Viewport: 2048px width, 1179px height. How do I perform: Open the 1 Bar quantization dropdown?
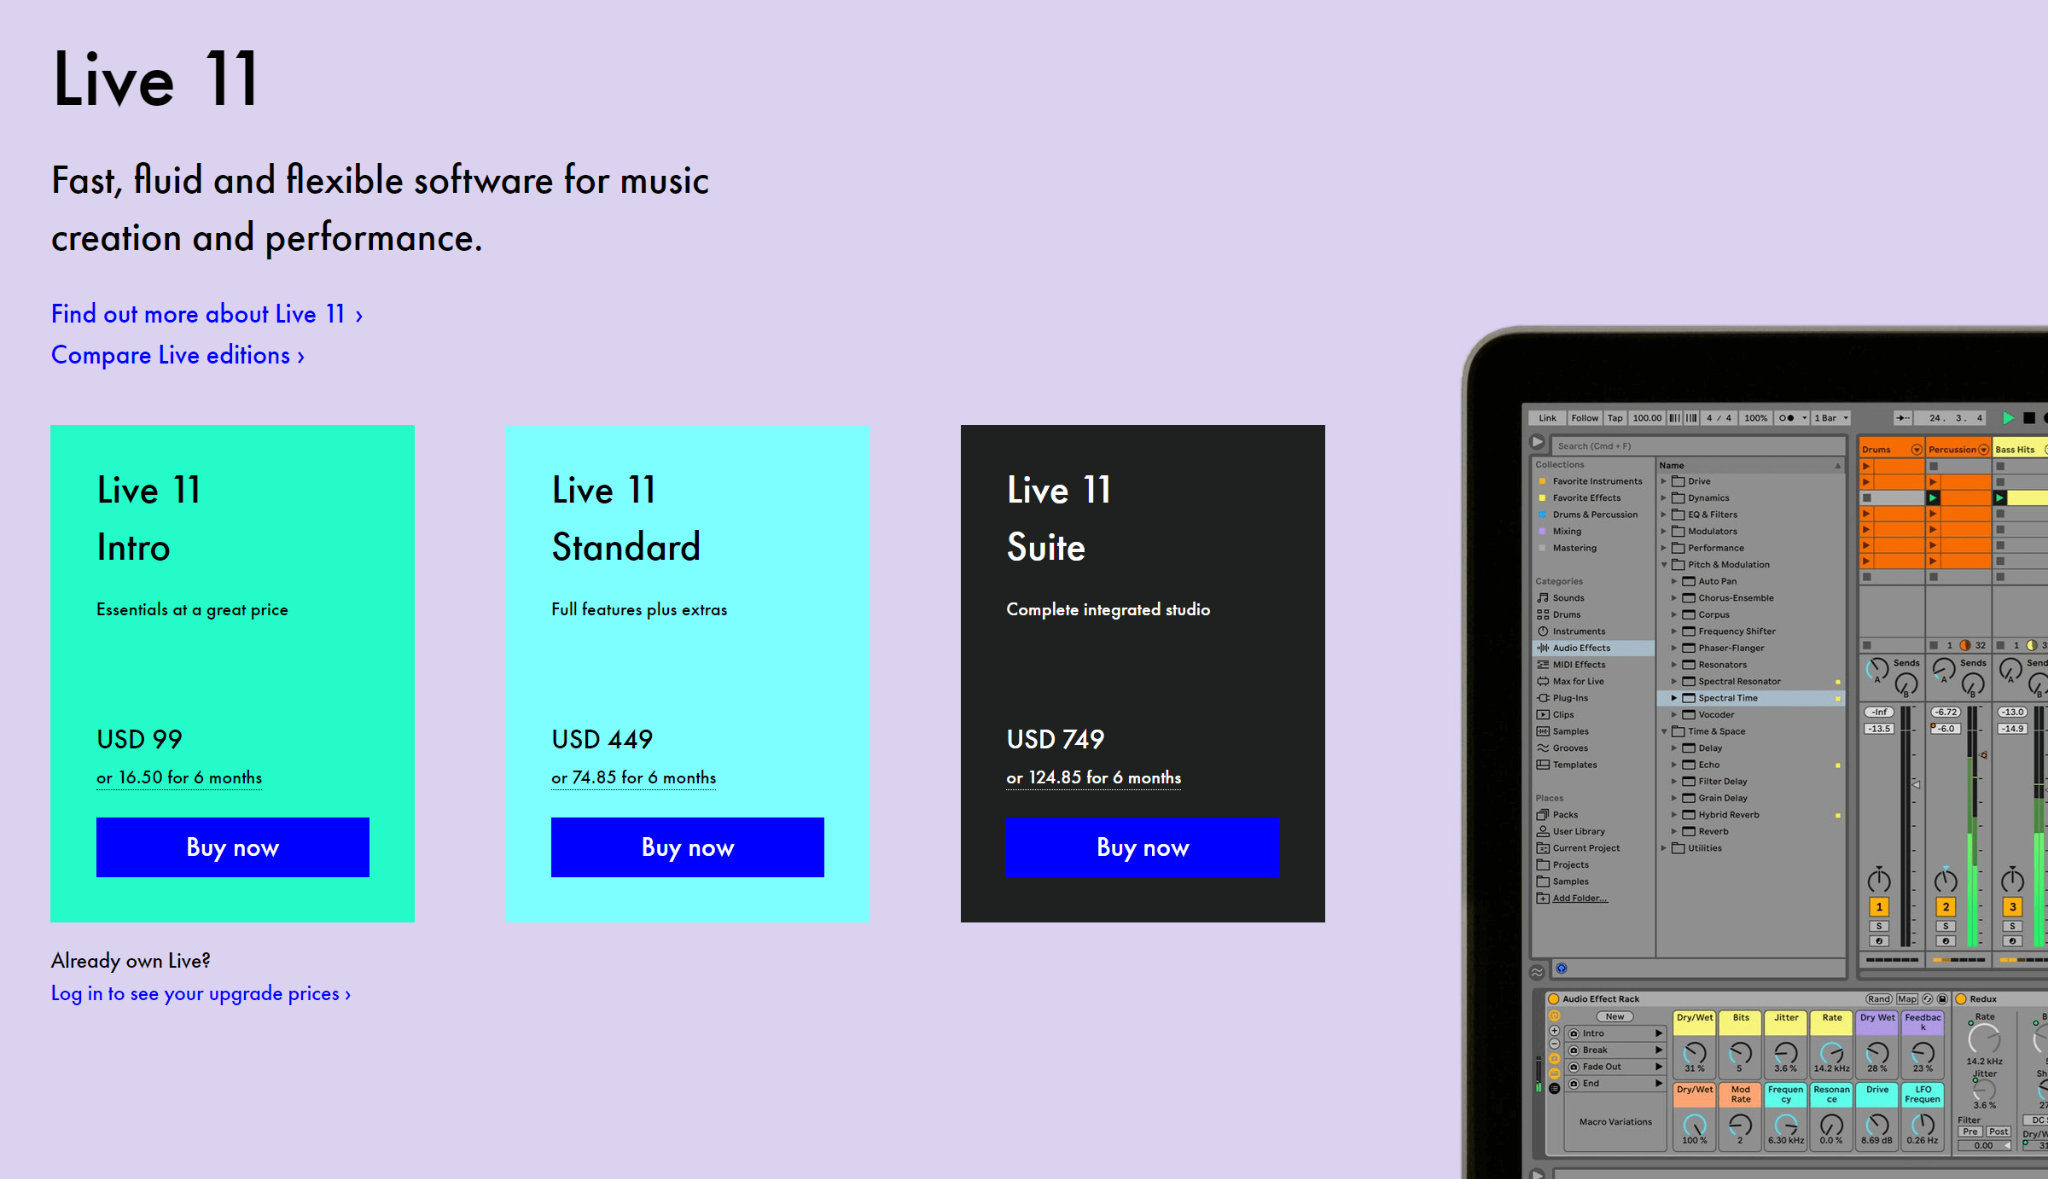1832,418
